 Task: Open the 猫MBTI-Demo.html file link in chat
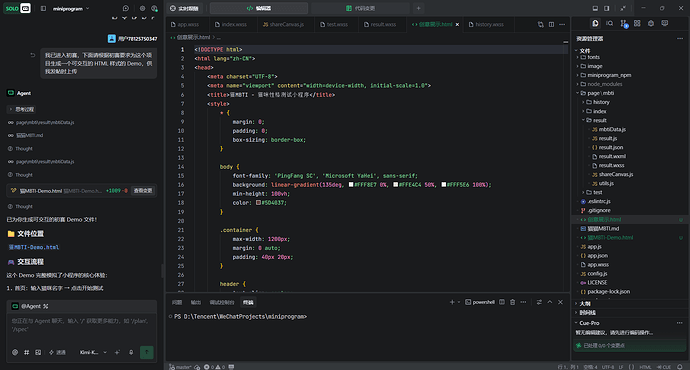(33, 247)
